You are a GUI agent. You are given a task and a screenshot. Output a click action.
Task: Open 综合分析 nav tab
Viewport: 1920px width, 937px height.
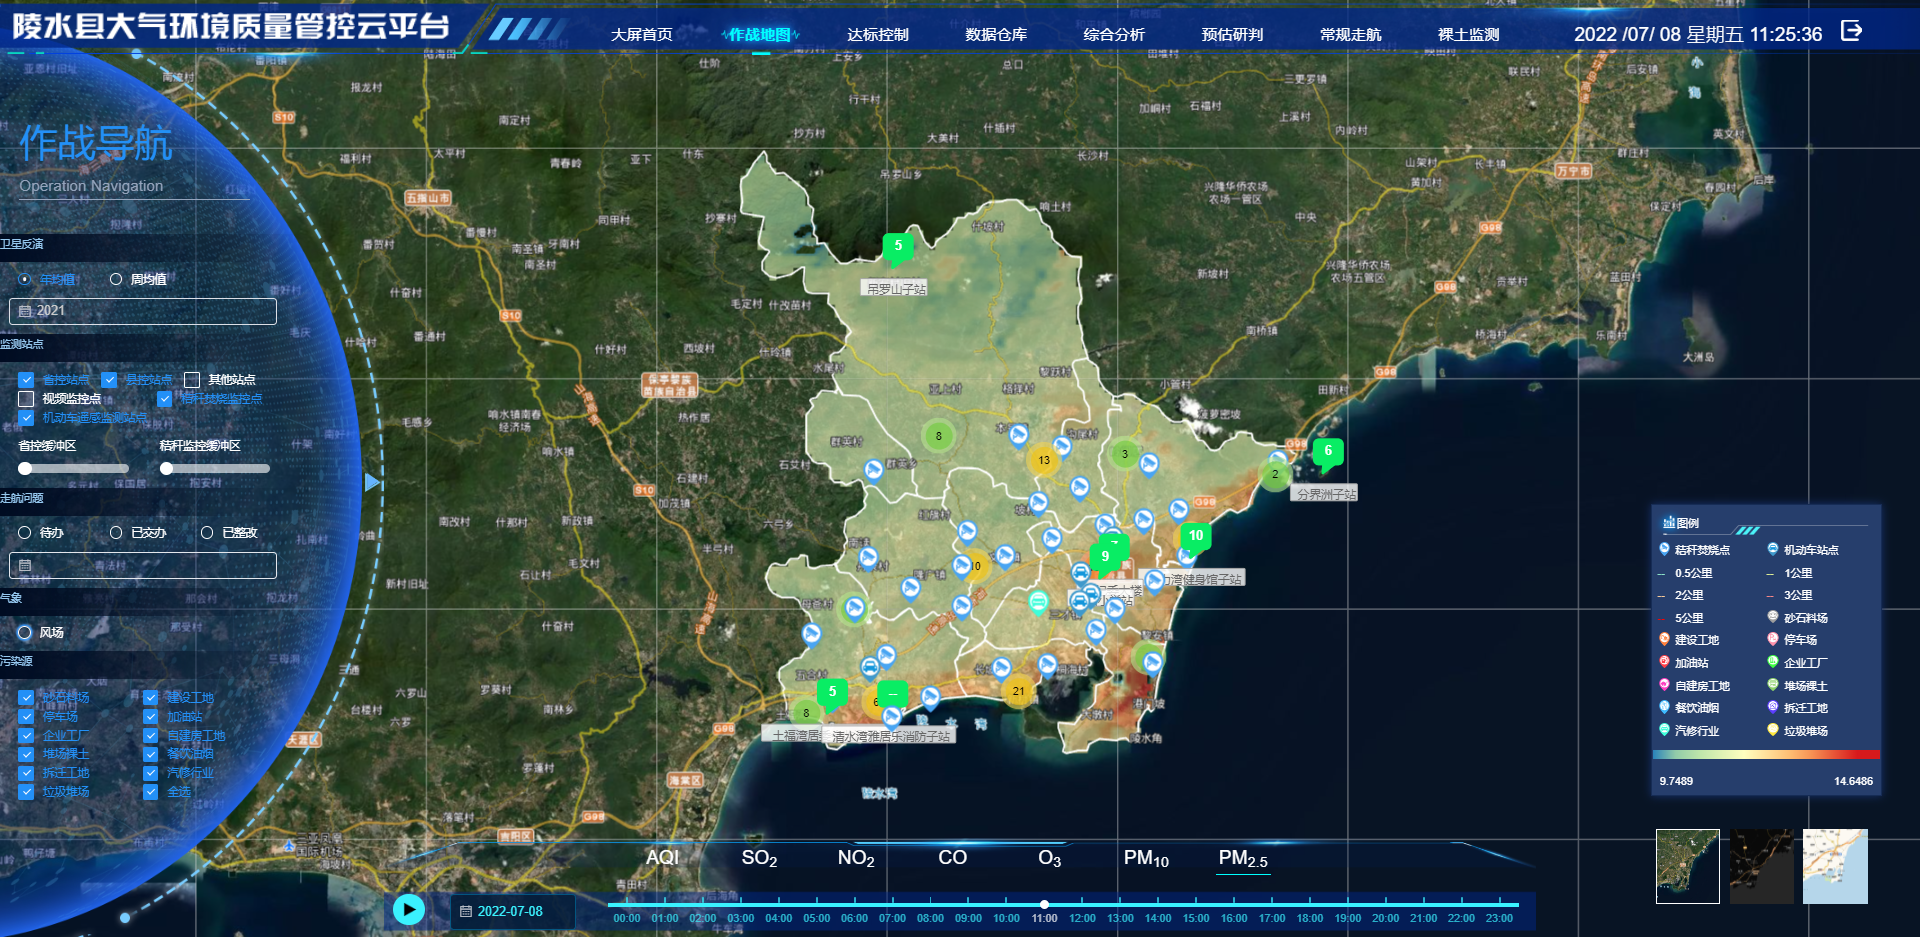1114,35
